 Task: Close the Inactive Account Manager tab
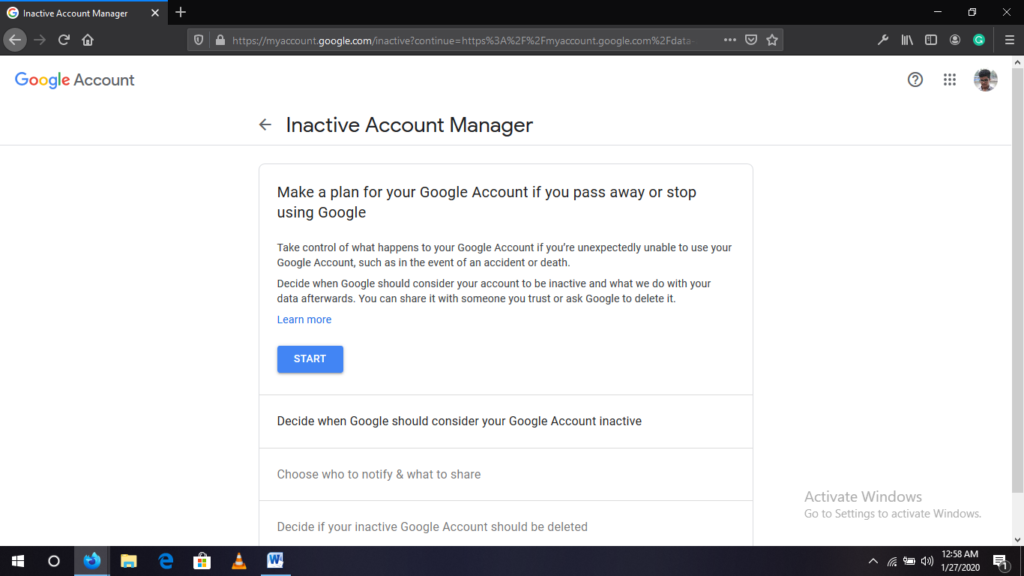pos(155,12)
